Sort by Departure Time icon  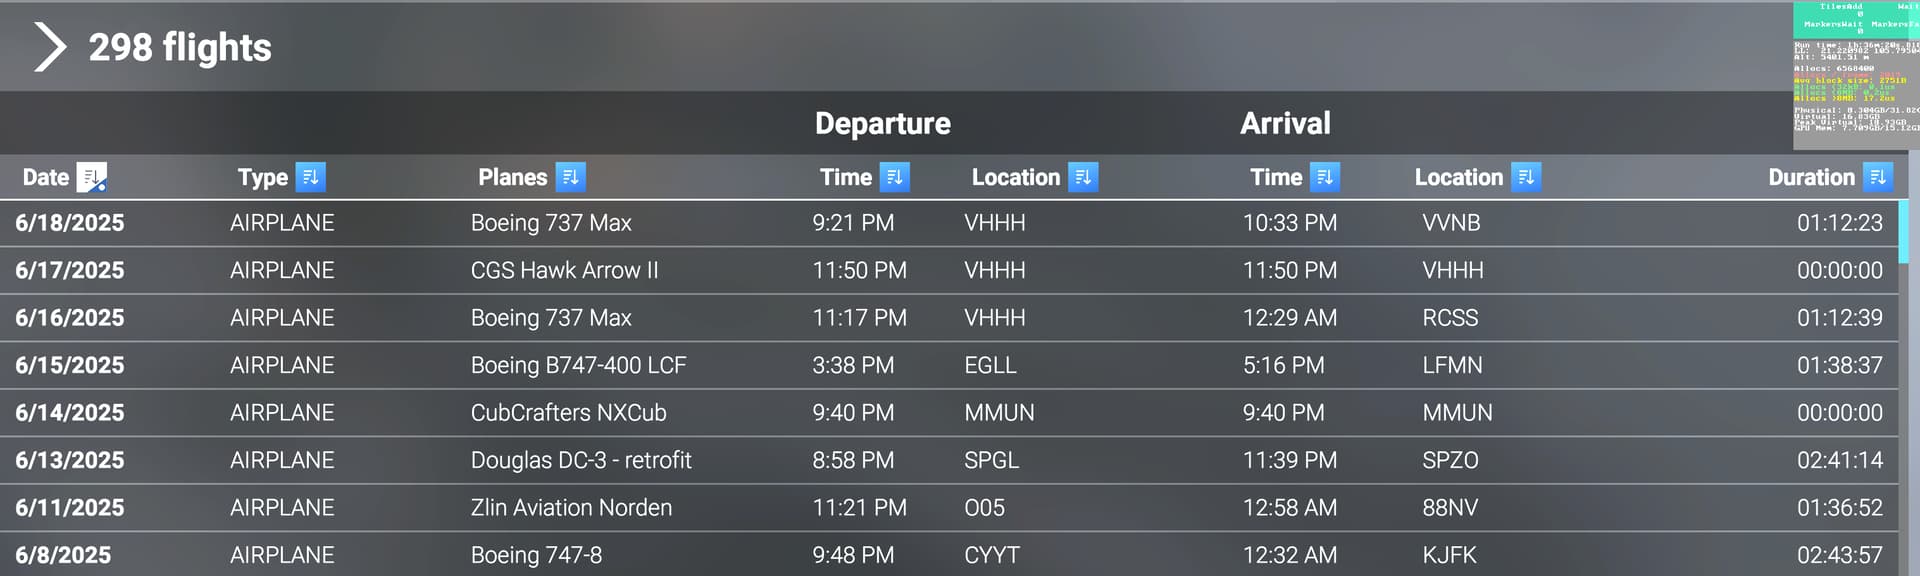(x=895, y=177)
